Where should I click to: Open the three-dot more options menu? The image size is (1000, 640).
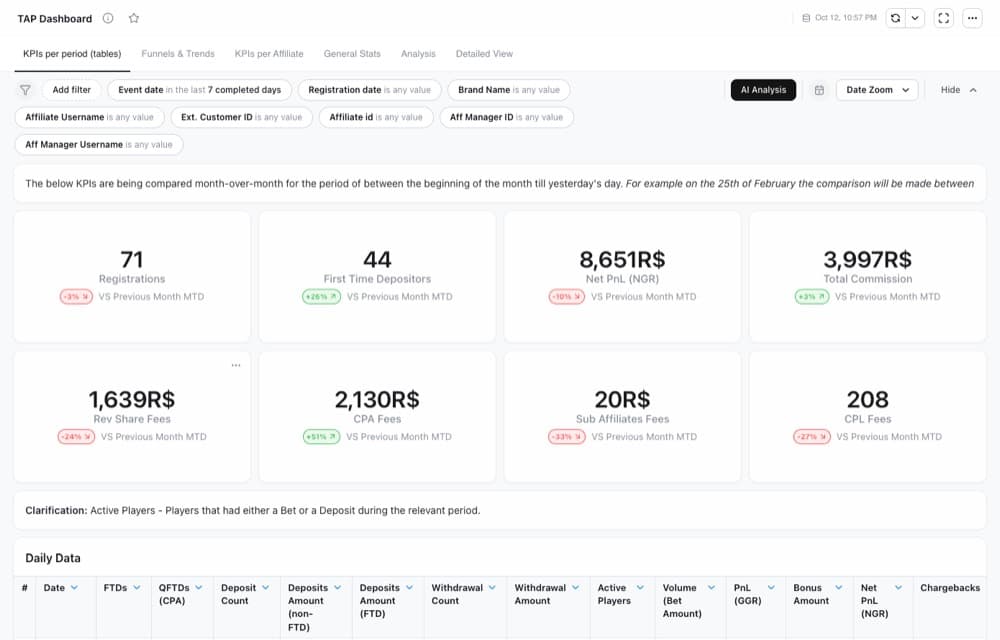click(973, 18)
